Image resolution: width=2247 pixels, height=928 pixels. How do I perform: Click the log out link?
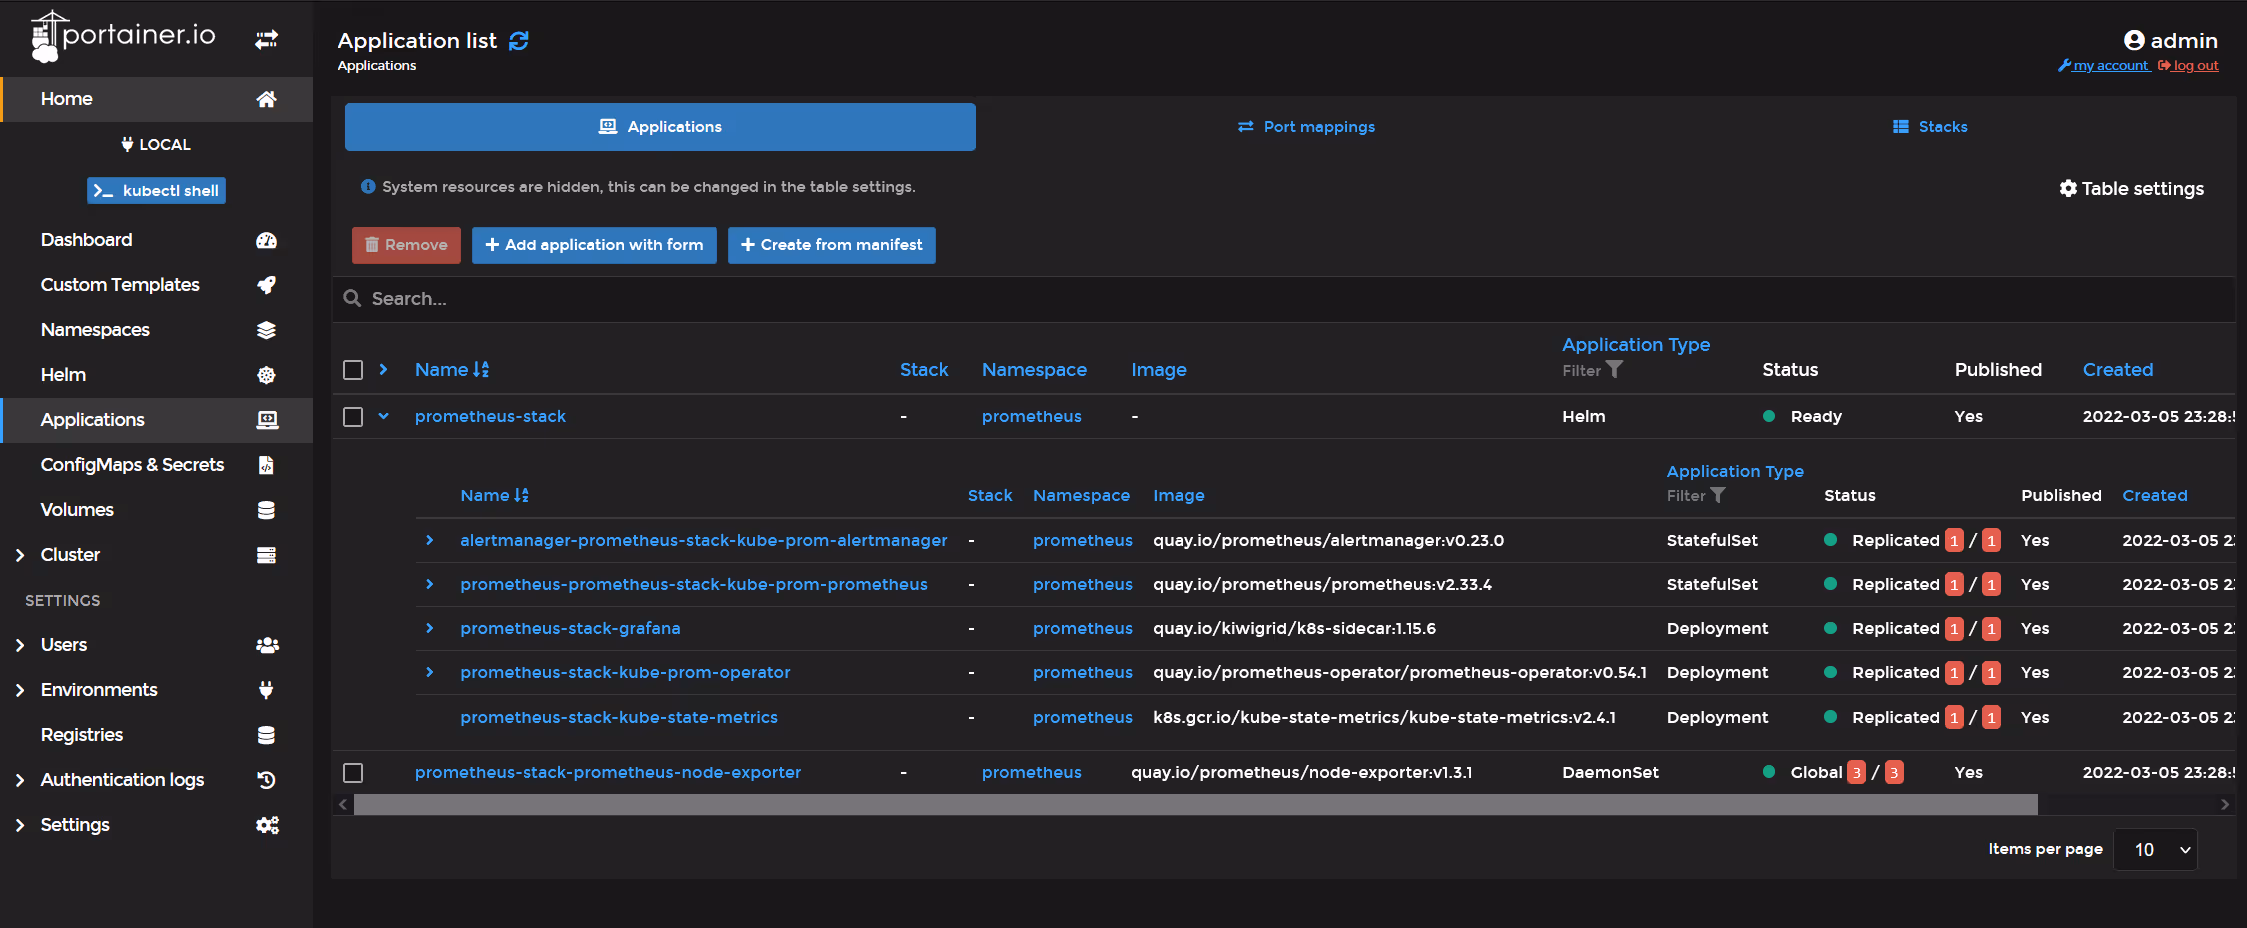click(x=2188, y=66)
